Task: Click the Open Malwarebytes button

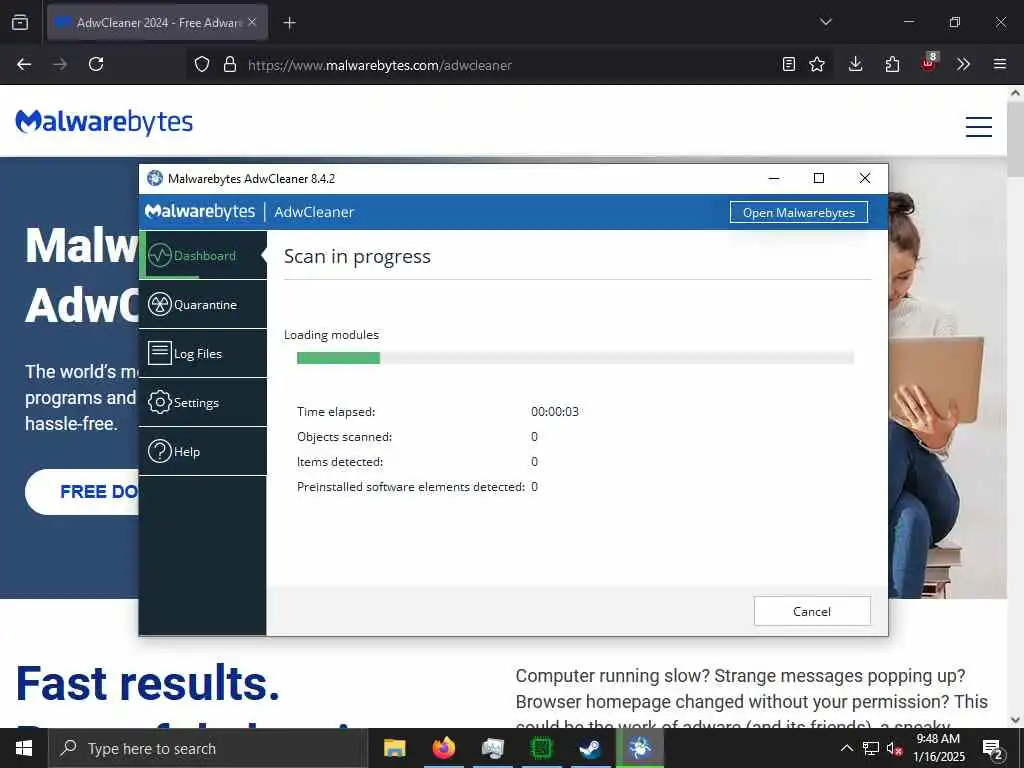Action: pos(798,212)
